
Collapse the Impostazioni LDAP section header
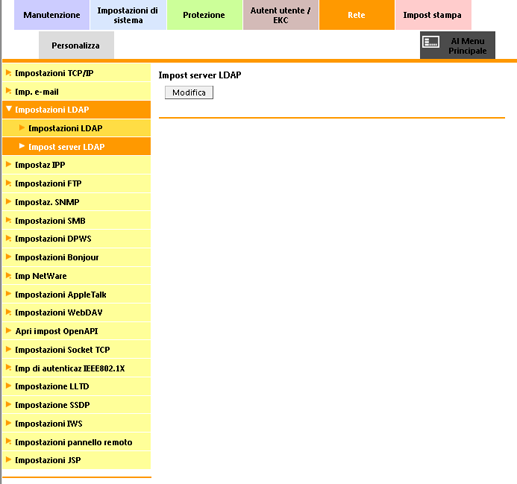tap(76, 110)
